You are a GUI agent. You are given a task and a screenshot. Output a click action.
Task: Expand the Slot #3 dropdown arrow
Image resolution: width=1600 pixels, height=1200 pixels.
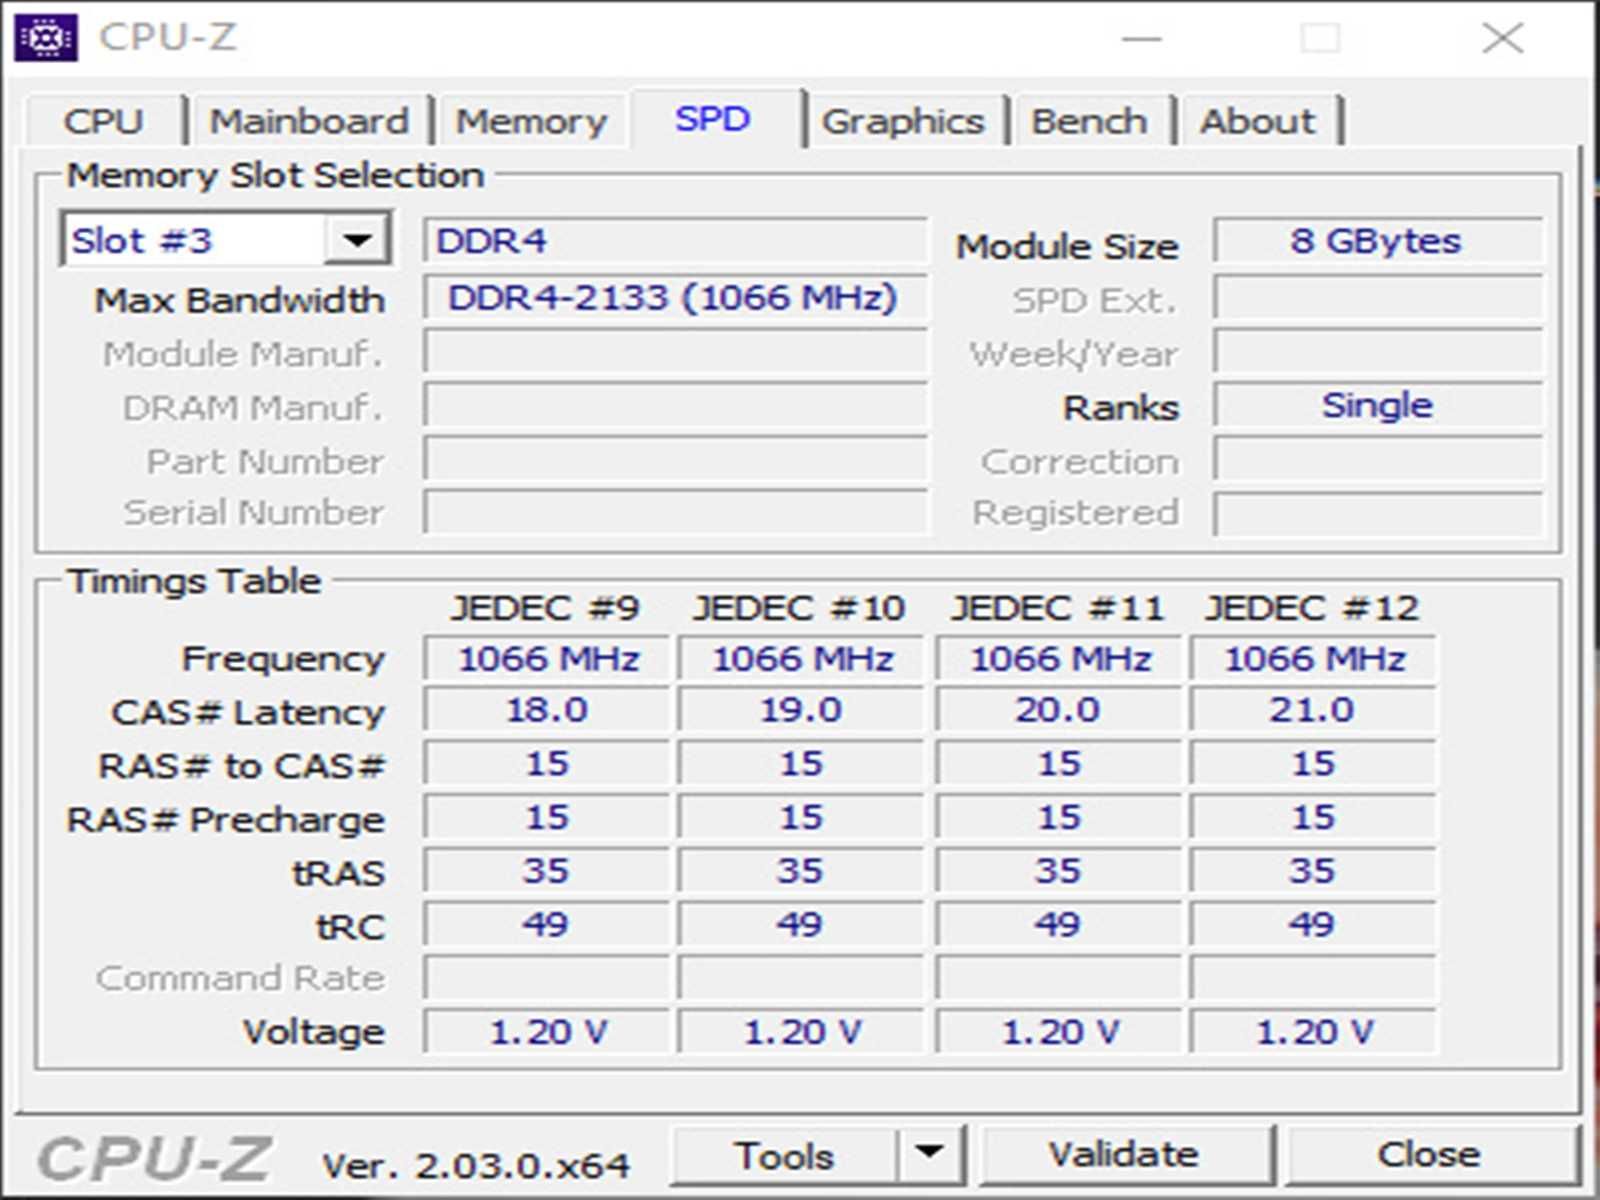click(357, 240)
